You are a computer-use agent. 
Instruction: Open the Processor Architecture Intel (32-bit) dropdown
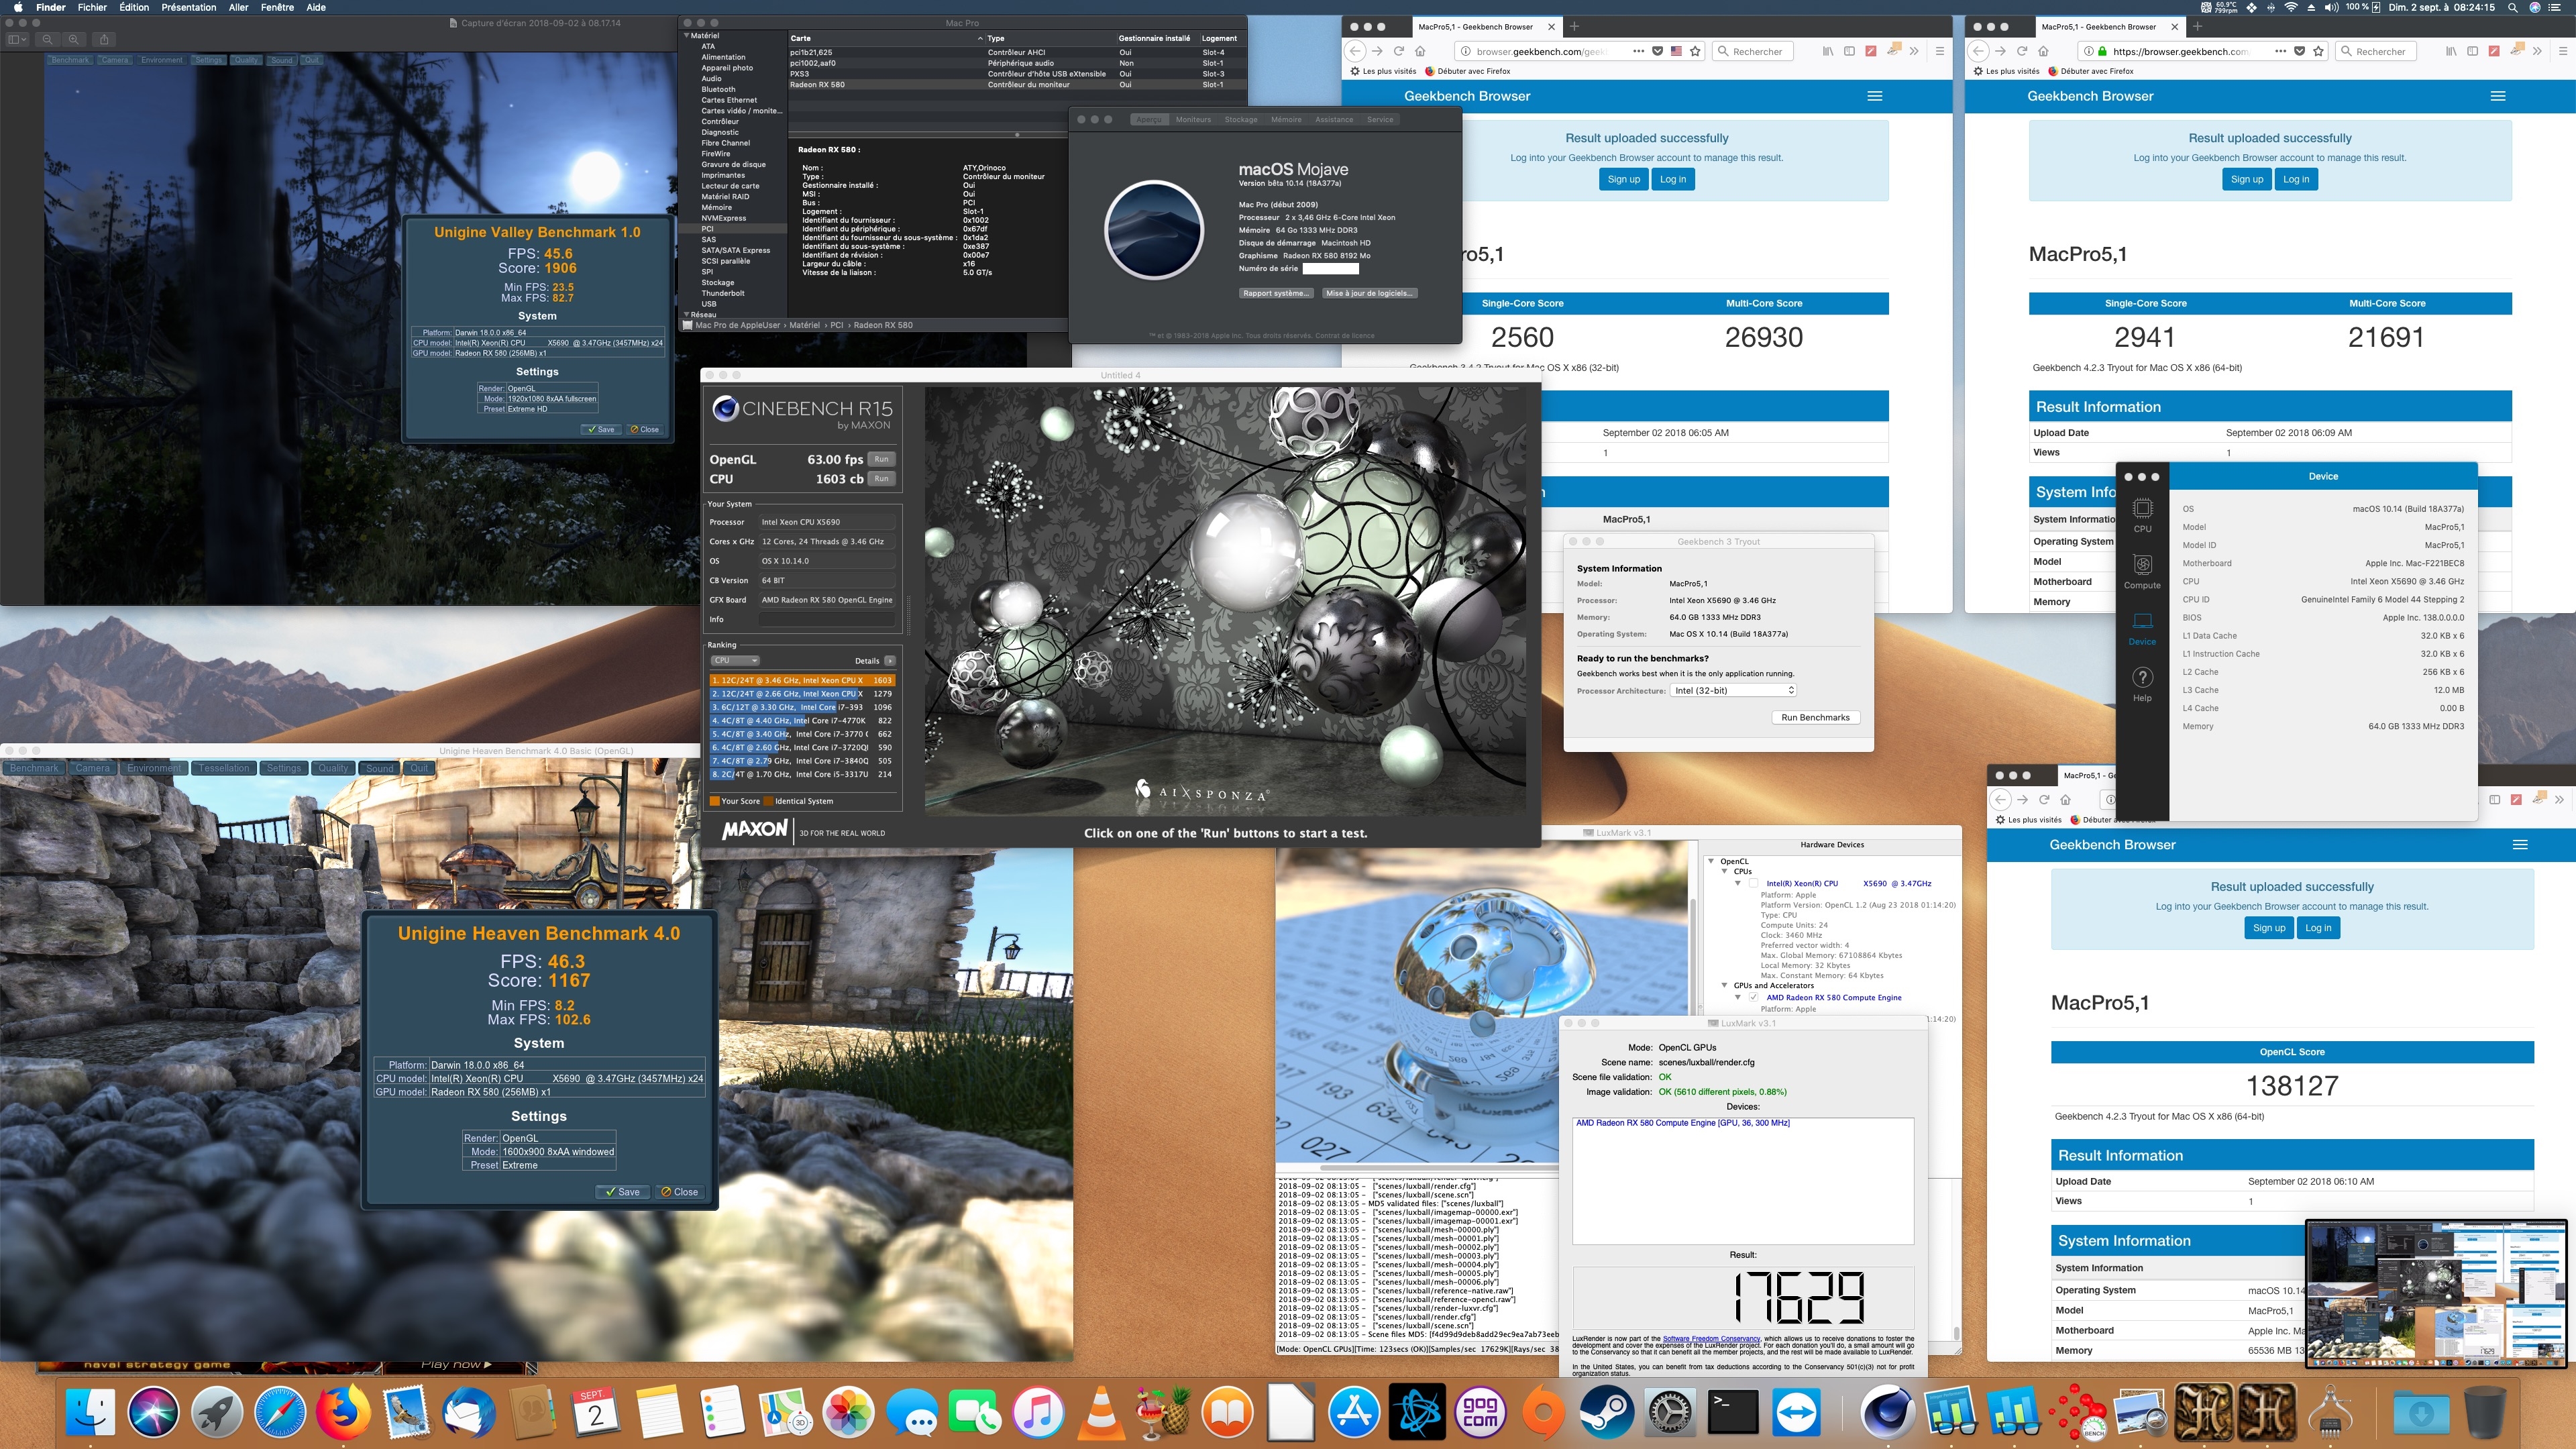coord(1734,691)
